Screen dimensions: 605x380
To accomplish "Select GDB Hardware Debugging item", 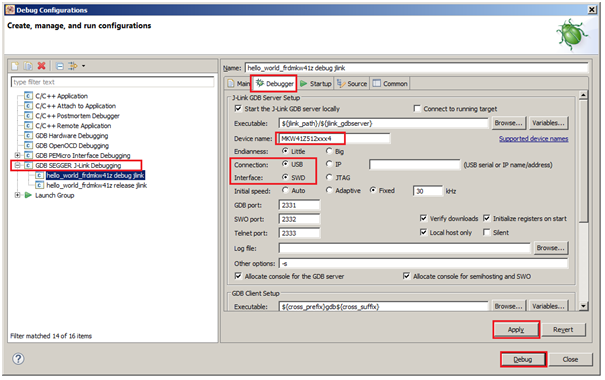I will point(71,136).
